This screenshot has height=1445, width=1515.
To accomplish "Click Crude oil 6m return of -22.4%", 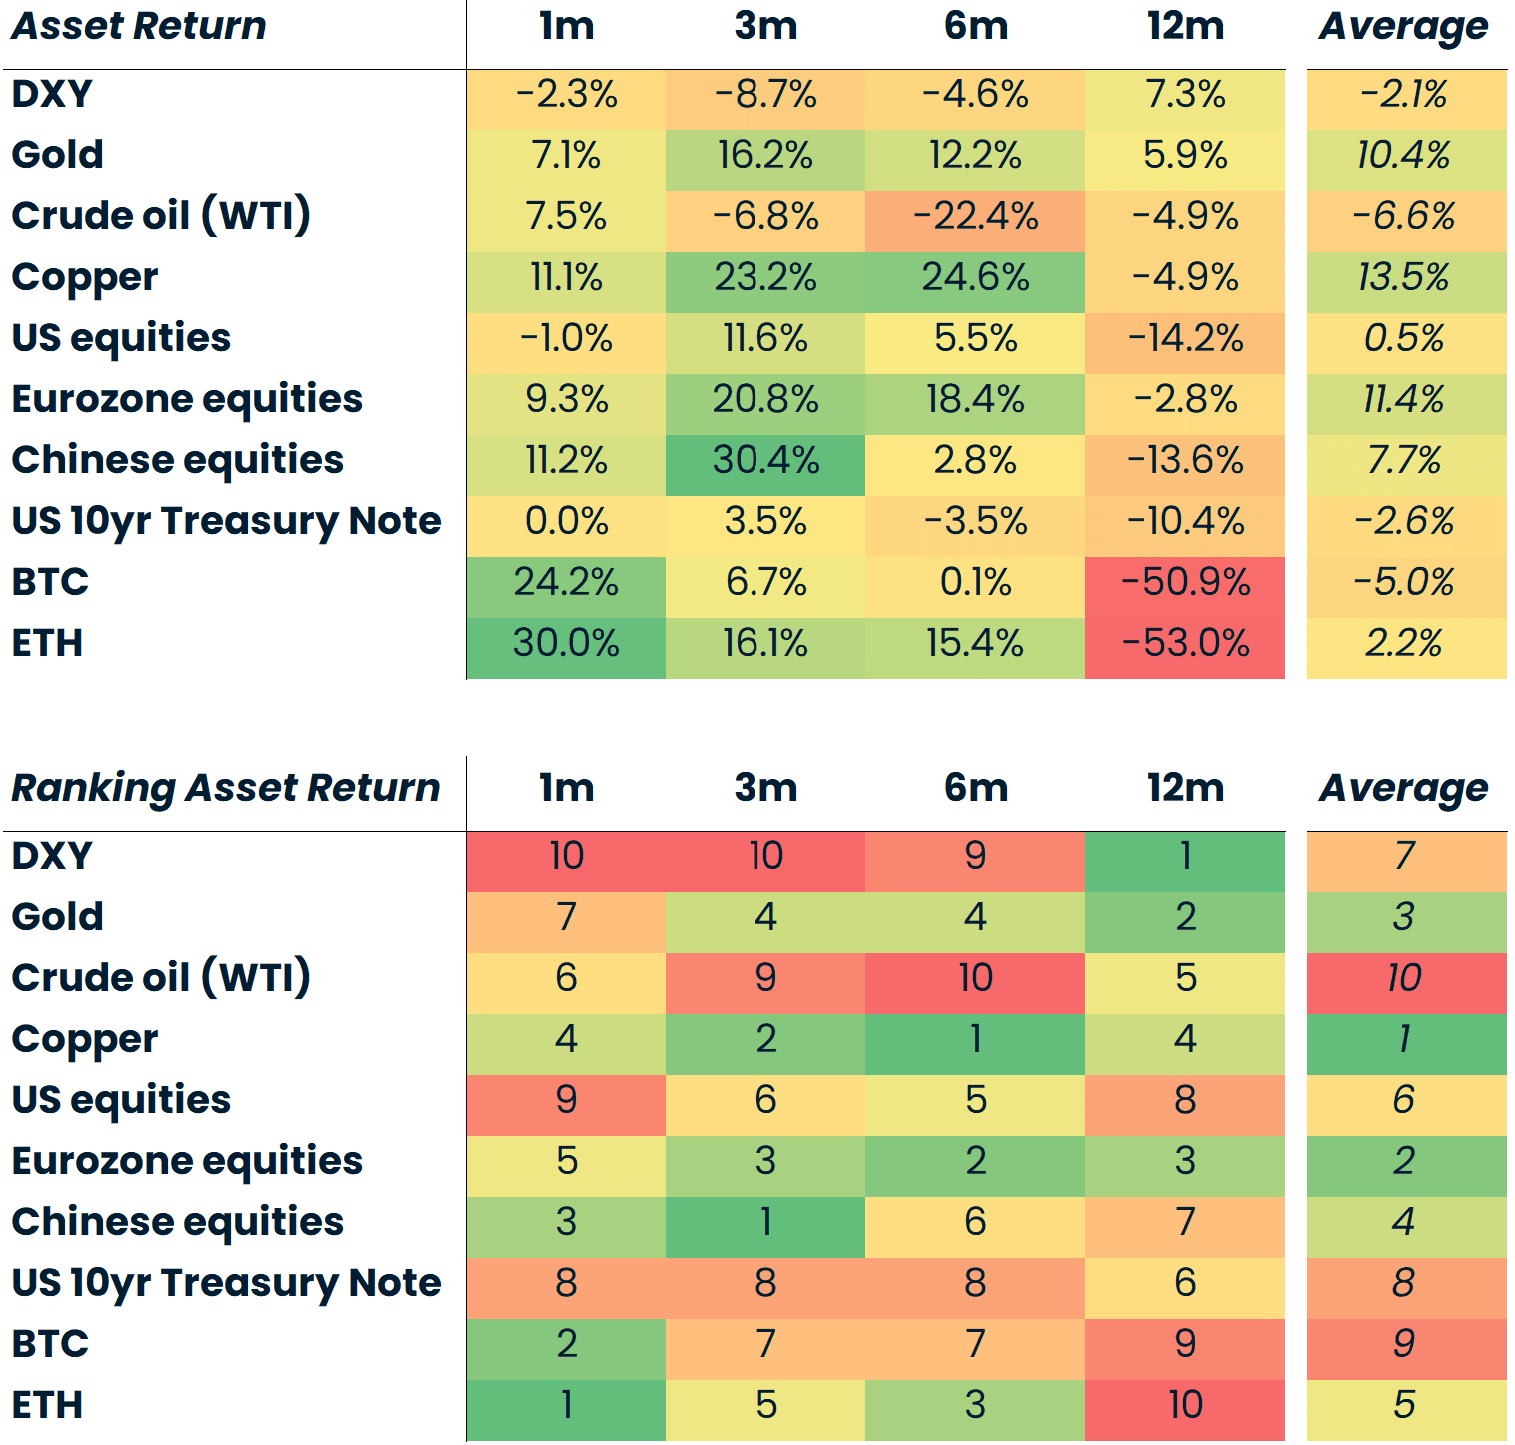I will coord(975,216).
